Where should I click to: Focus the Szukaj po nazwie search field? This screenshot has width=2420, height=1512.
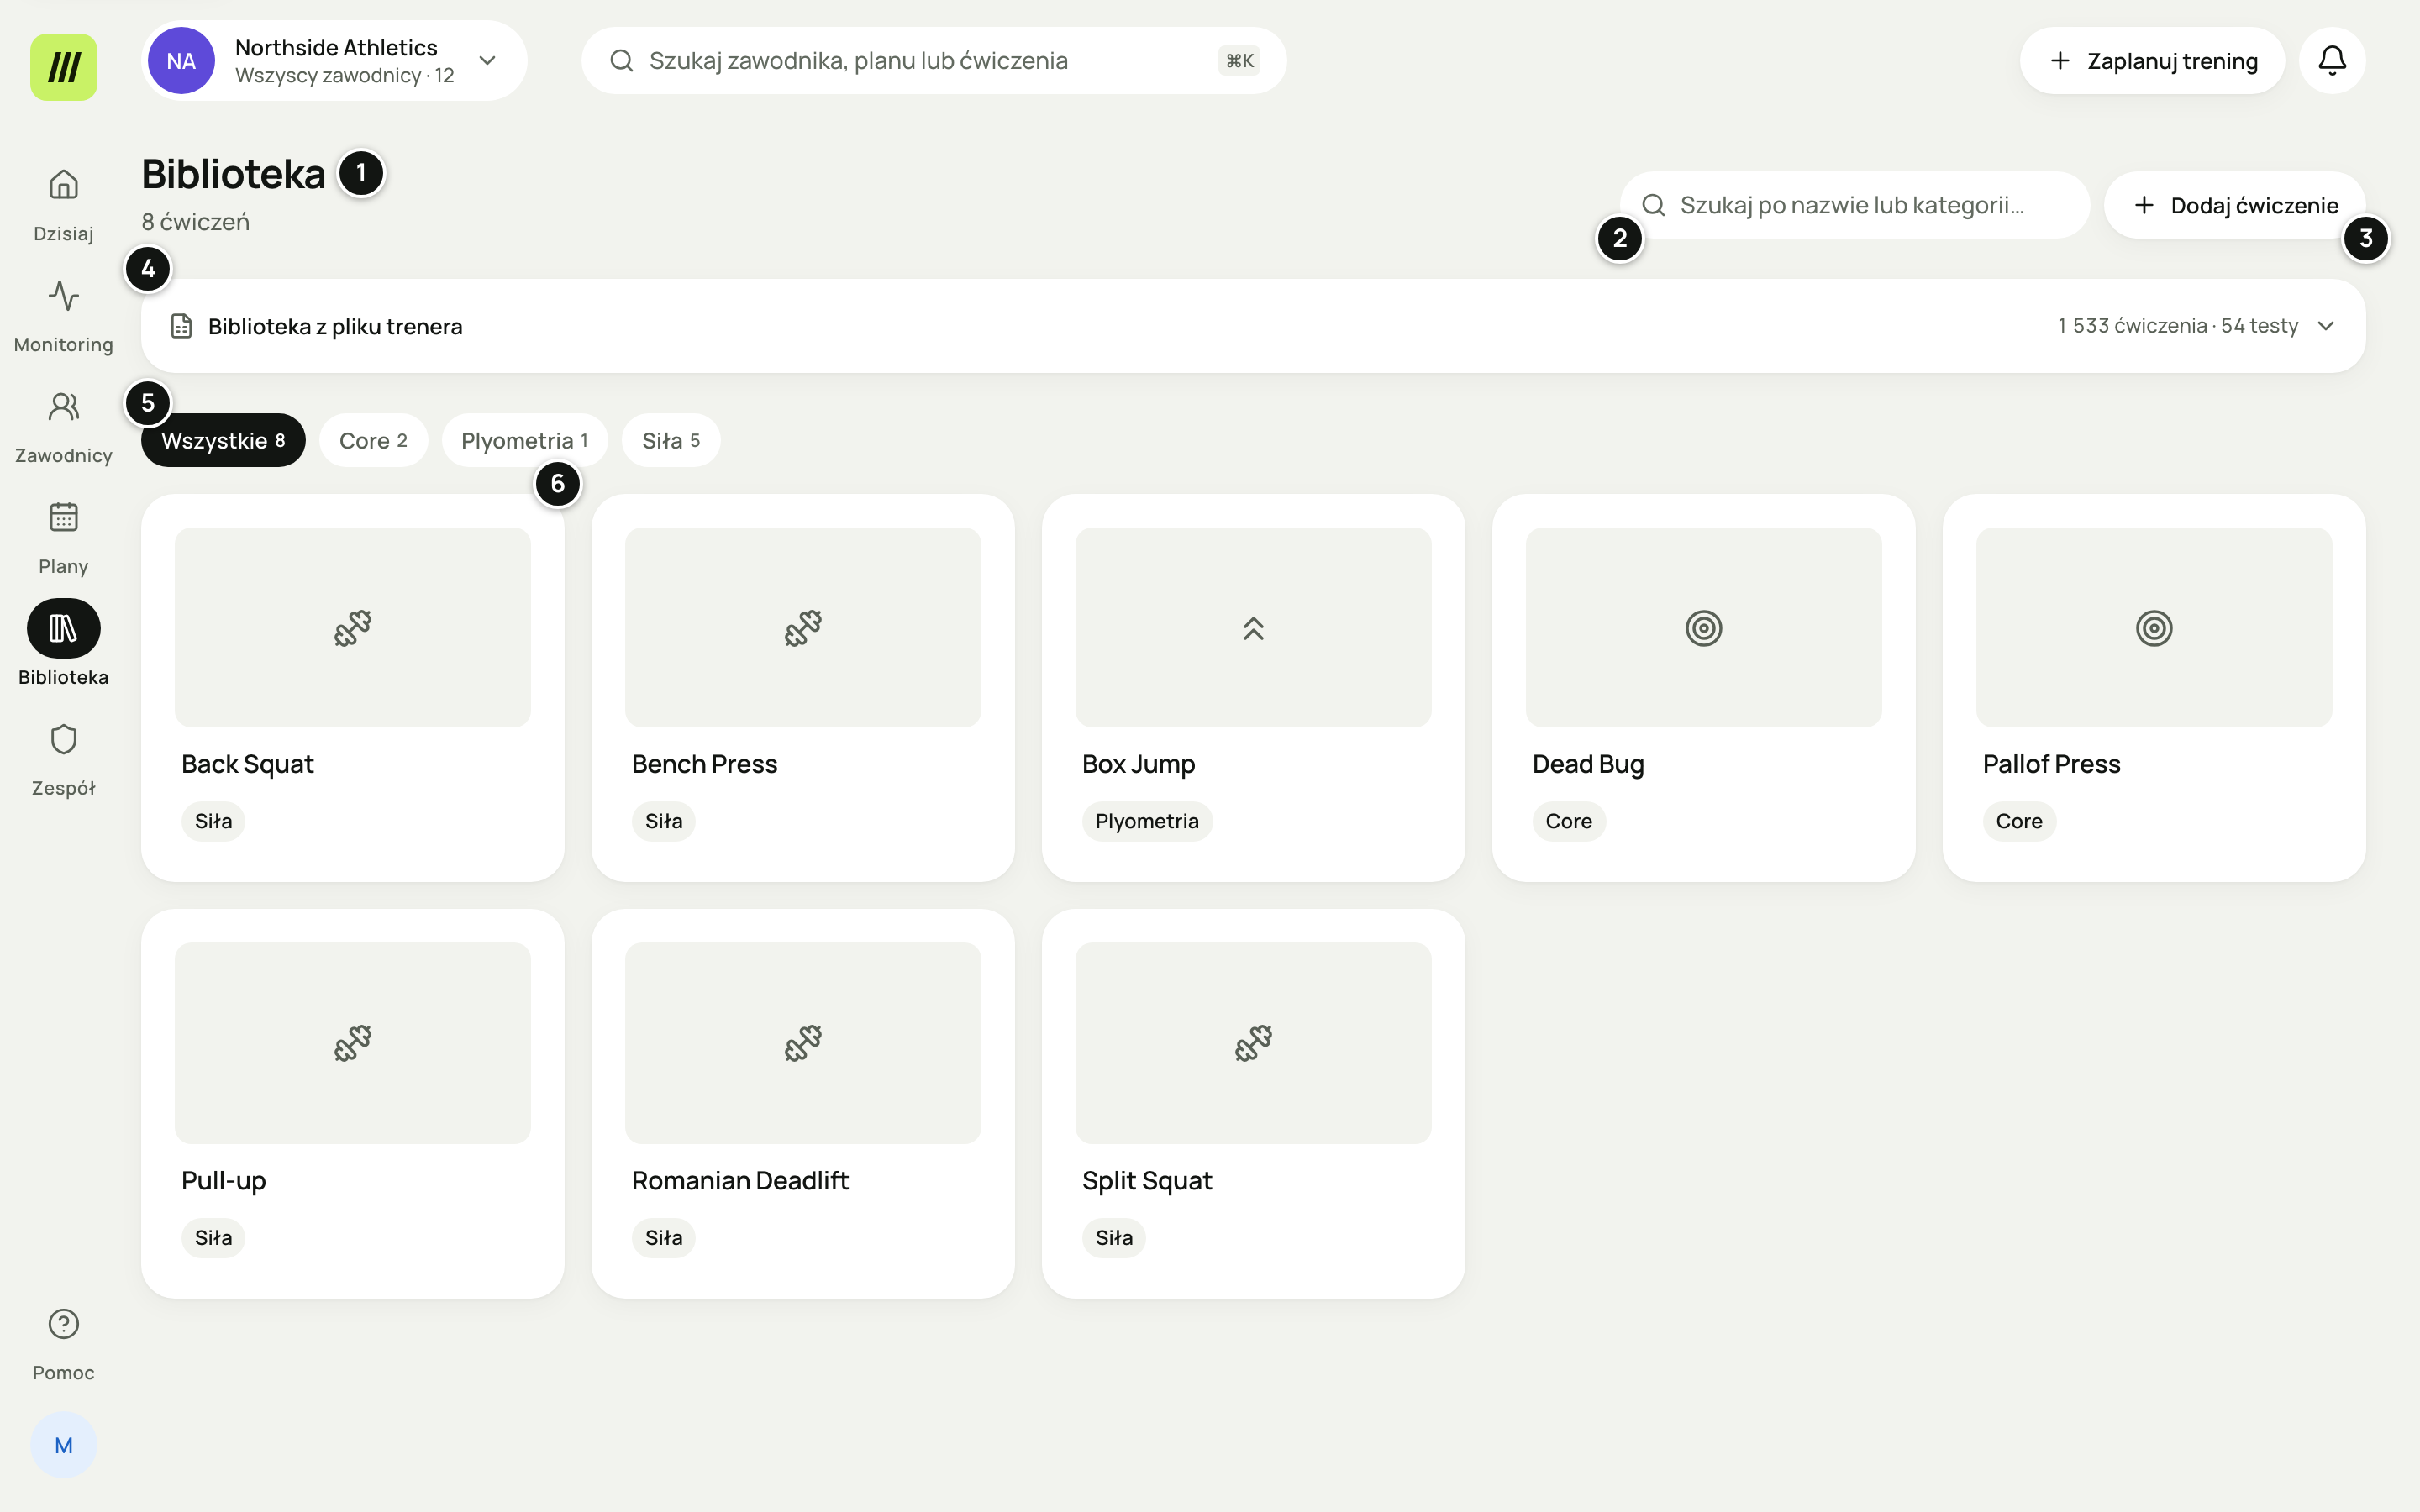[1855, 205]
